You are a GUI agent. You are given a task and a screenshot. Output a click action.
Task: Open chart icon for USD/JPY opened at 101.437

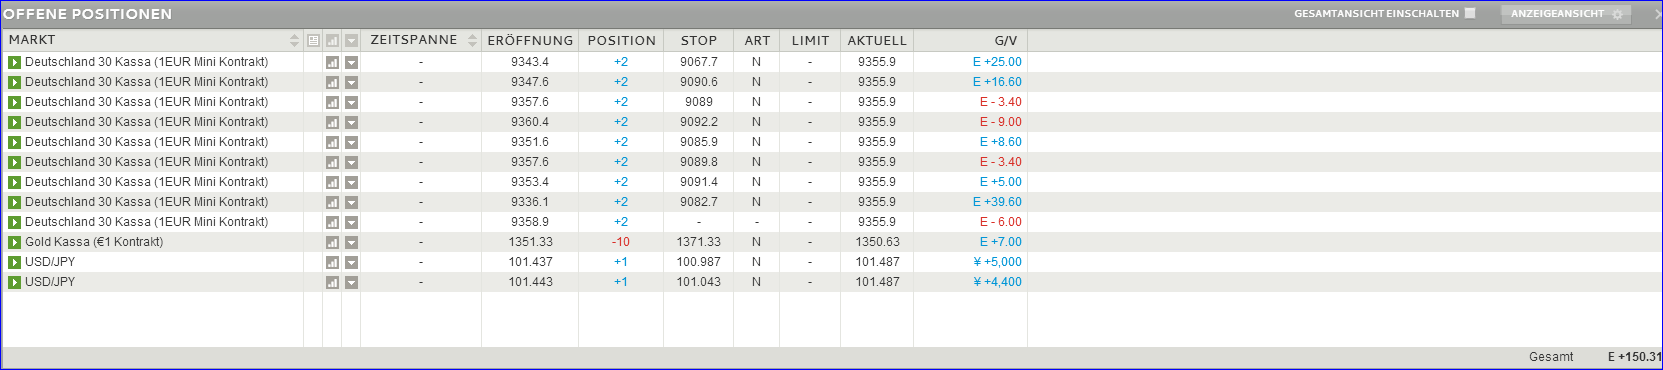point(332,262)
